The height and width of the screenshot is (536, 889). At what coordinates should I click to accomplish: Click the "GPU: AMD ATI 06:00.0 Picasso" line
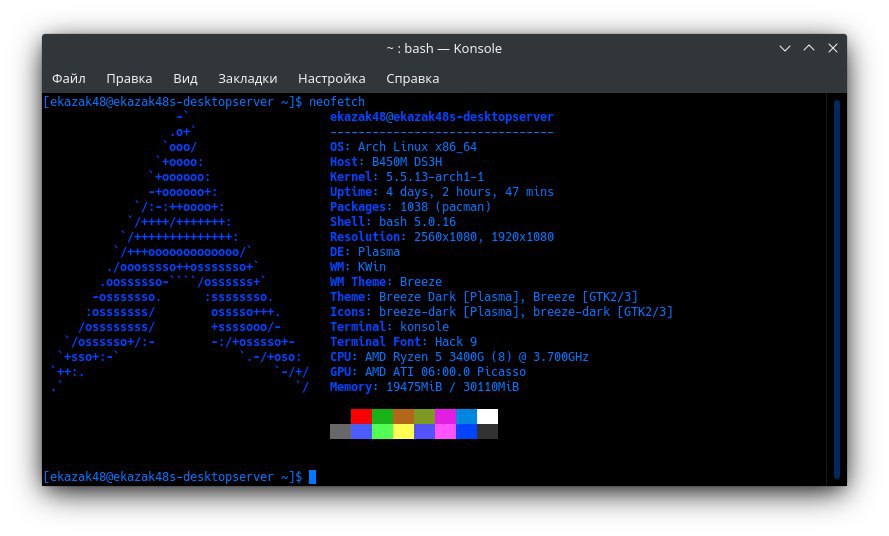(428, 372)
